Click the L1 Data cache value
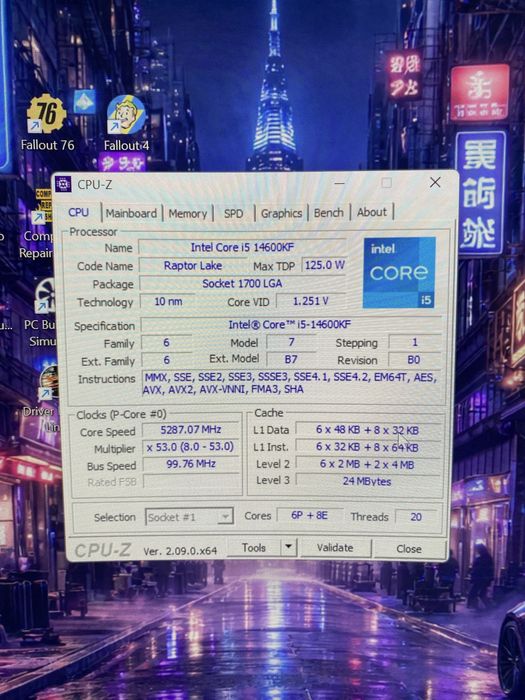 (x=368, y=430)
